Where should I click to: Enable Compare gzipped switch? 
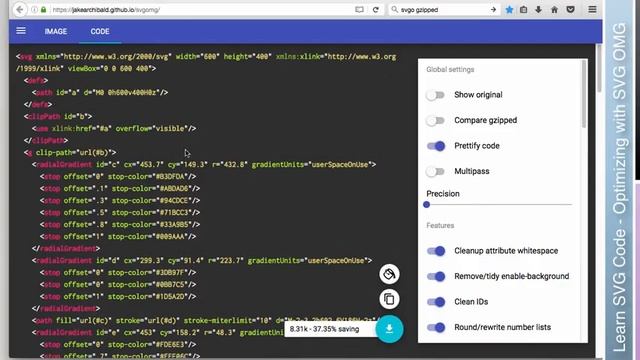[x=436, y=120]
